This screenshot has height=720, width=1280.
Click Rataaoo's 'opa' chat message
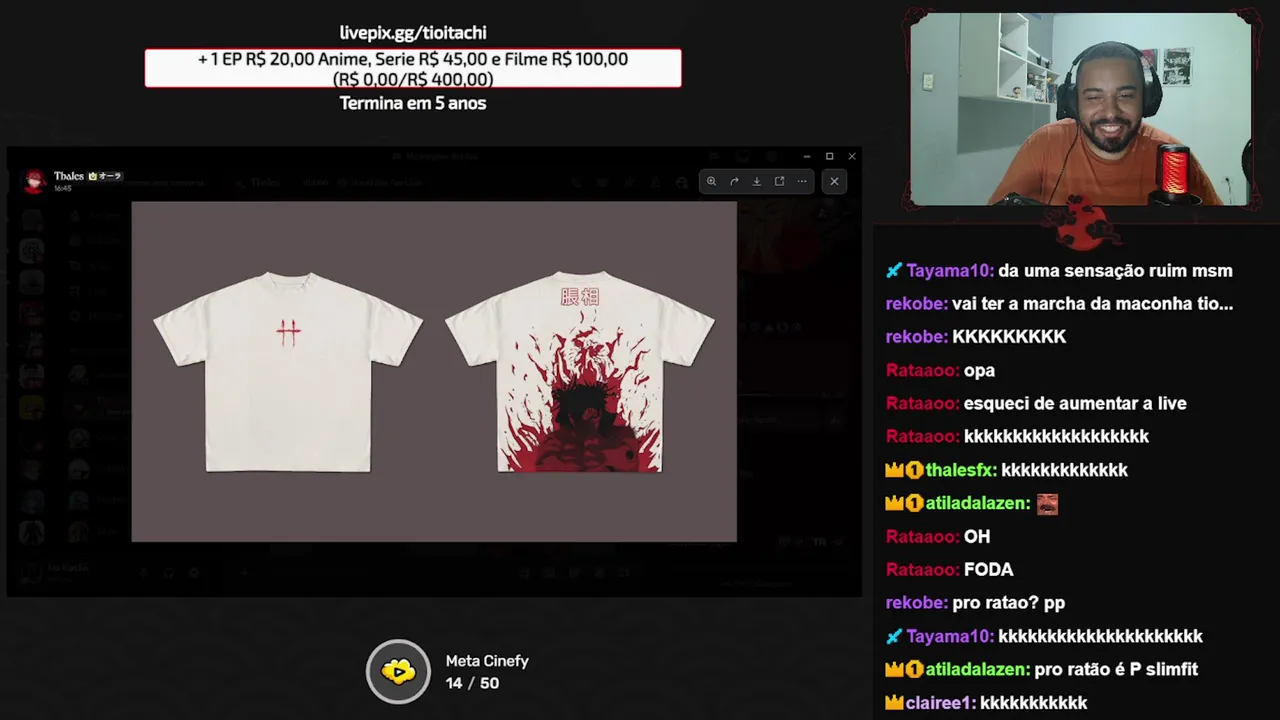(x=940, y=370)
